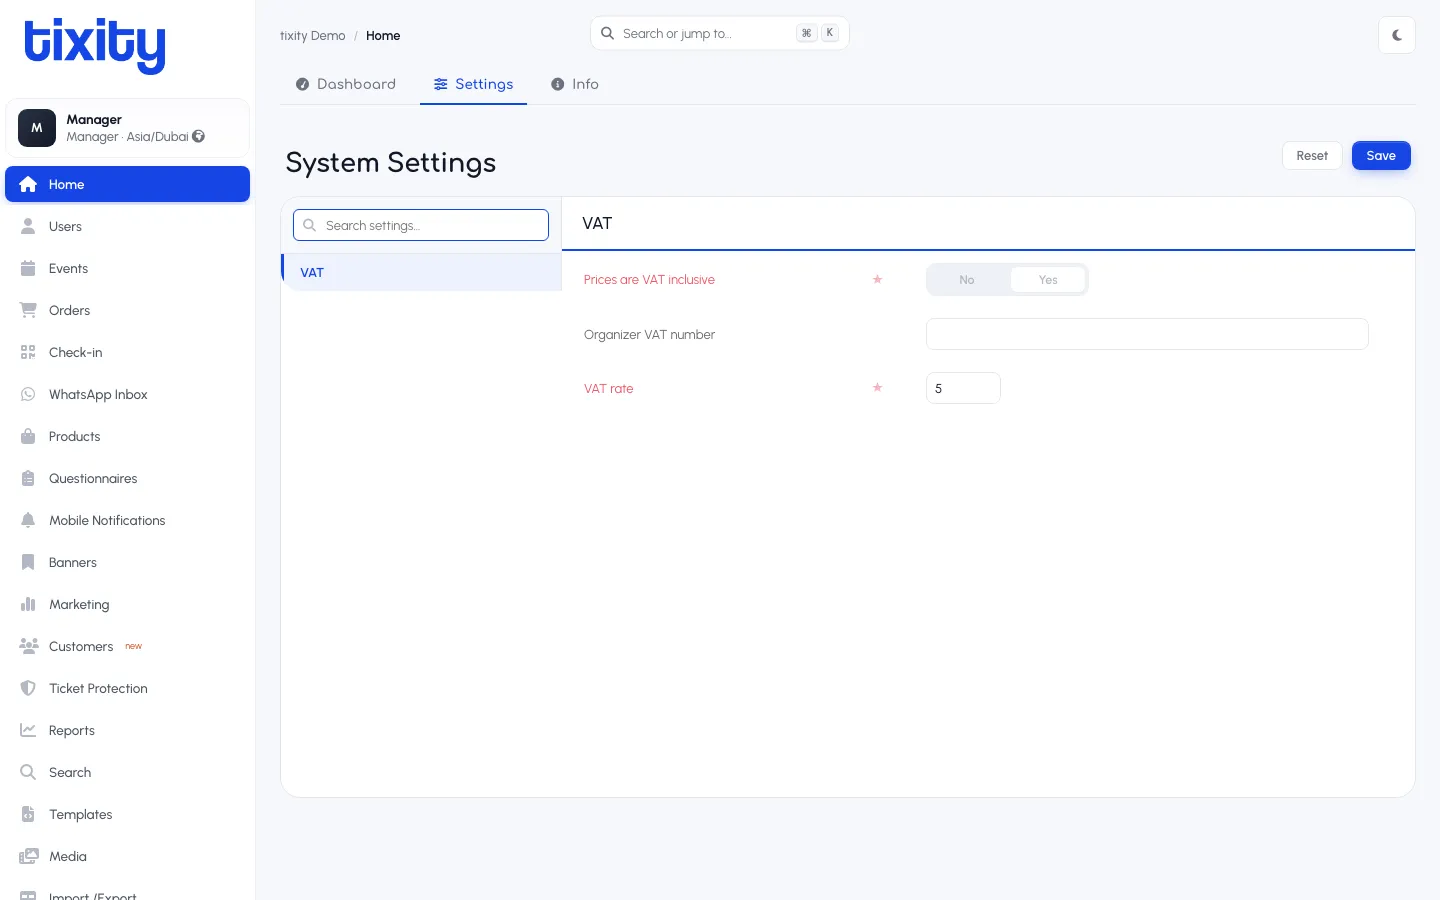Click the Products bag icon
Viewport: 1440px width, 900px height.
click(x=28, y=436)
